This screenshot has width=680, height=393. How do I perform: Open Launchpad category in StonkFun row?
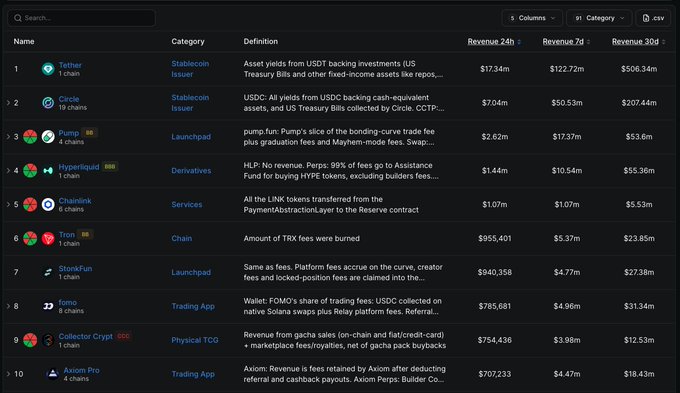tap(191, 272)
